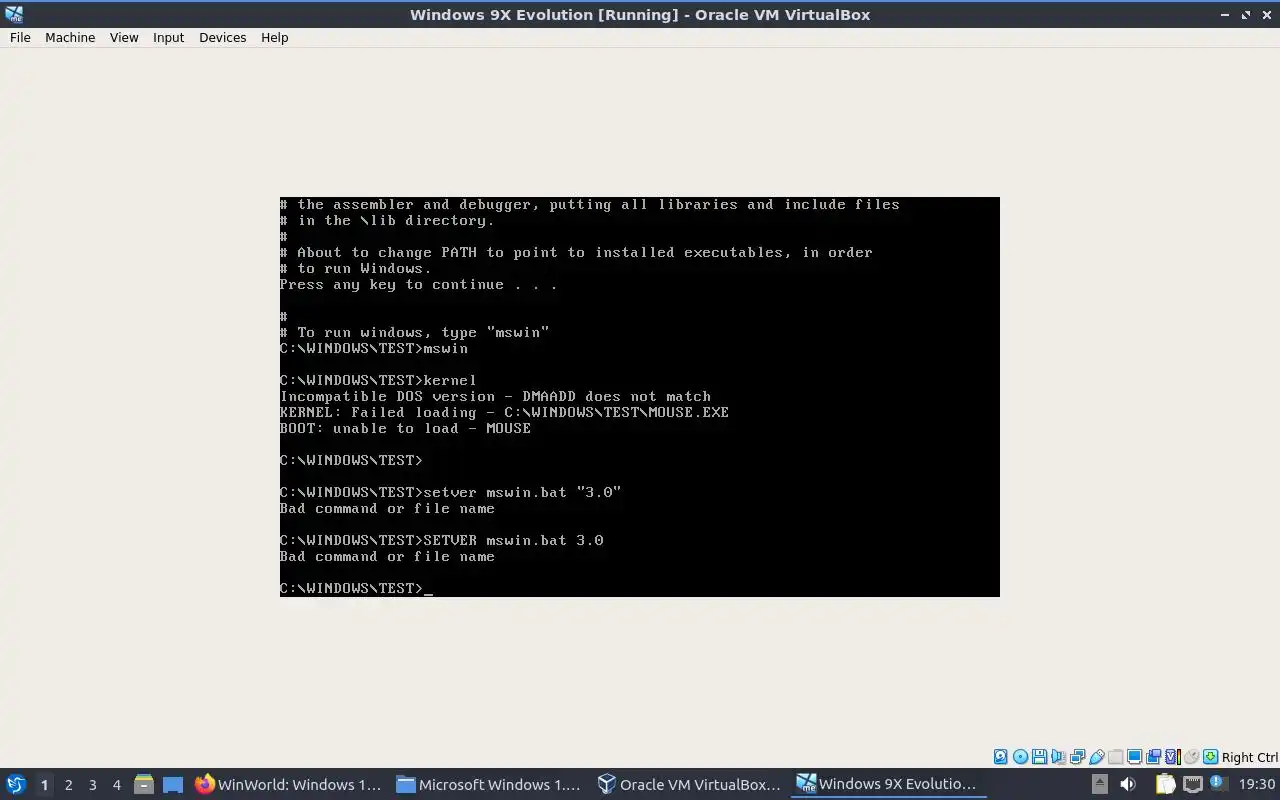The height and width of the screenshot is (800, 1280).
Task: Click the CPU virtualization status icon
Action: (x=1173, y=757)
